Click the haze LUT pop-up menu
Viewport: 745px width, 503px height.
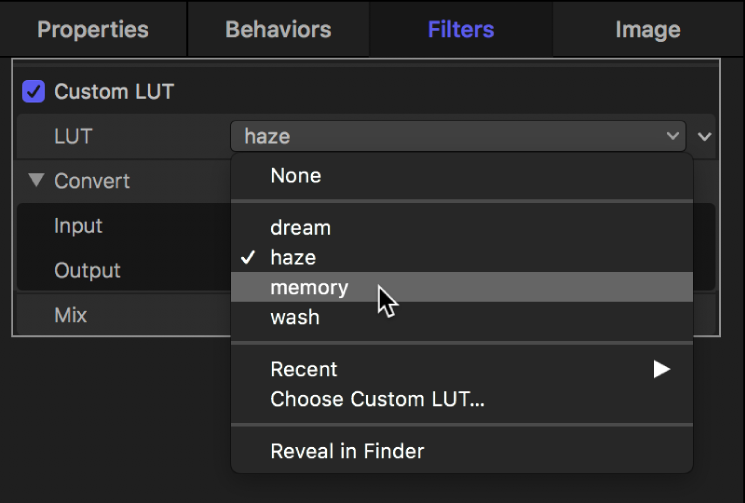[x=457, y=136]
